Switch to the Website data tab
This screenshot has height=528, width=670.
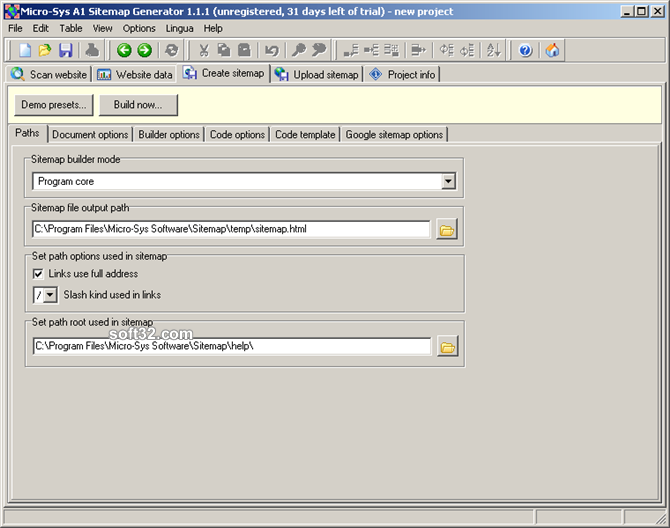point(135,74)
